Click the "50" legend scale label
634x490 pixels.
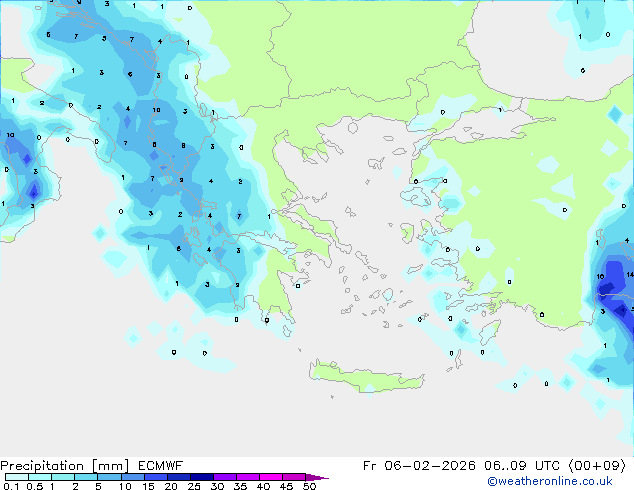point(310,486)
